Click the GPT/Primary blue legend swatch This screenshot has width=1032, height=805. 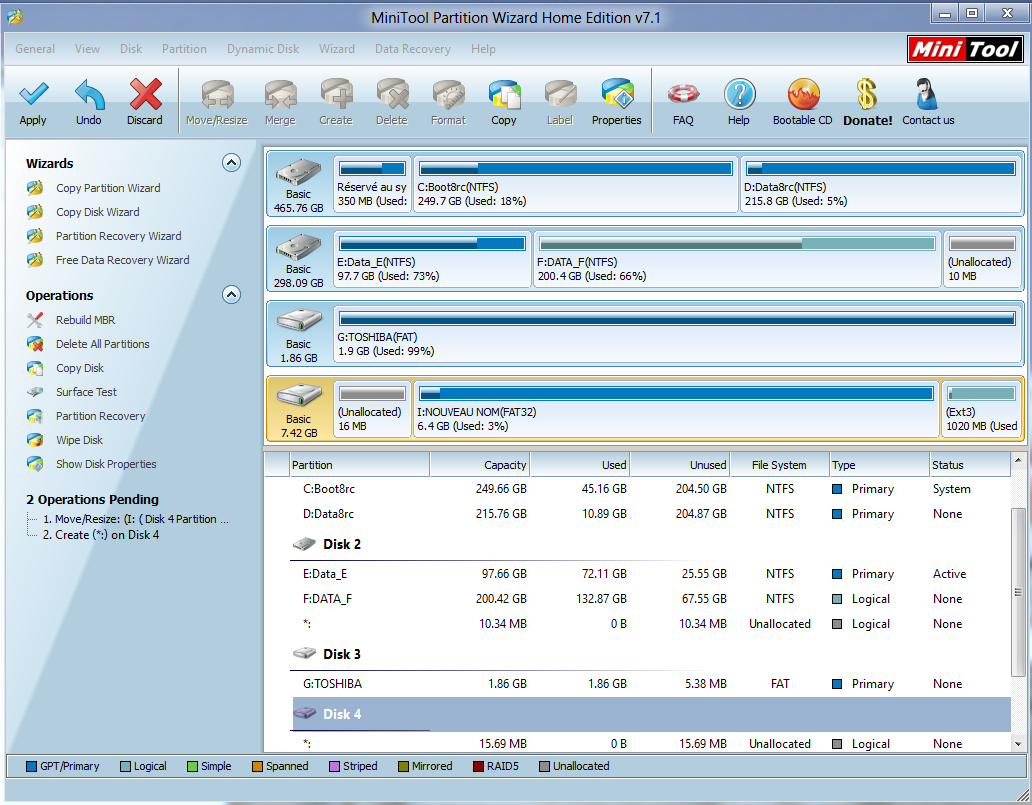[31, 766]
